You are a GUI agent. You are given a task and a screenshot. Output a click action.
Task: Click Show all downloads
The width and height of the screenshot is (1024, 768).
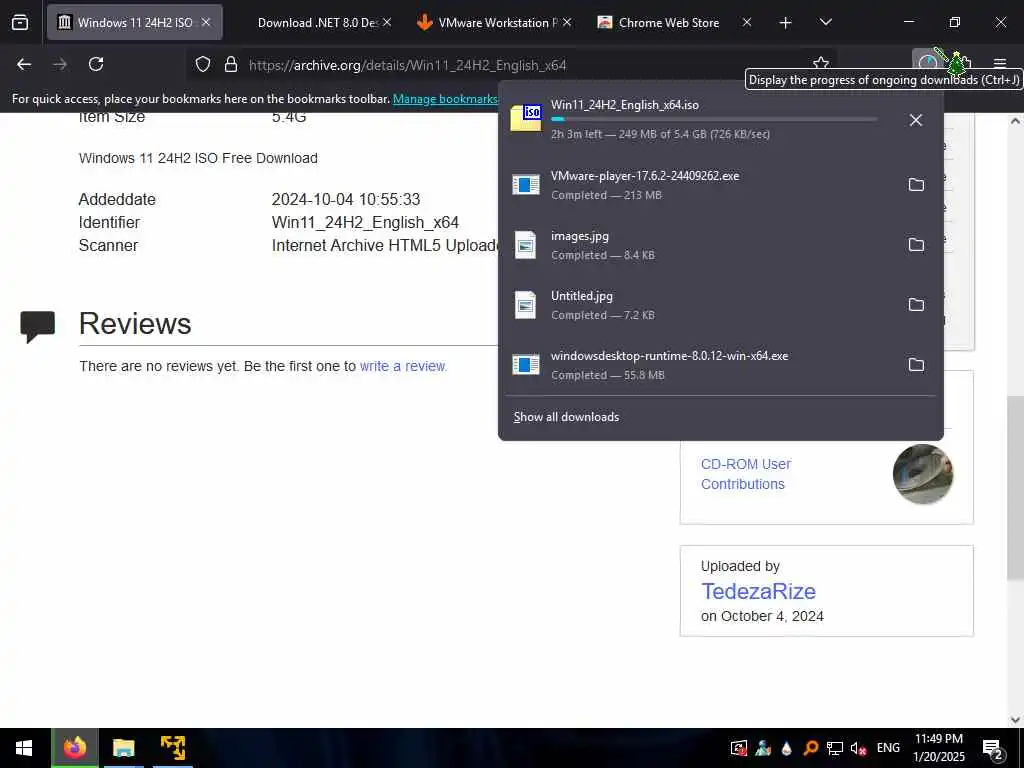566,417
